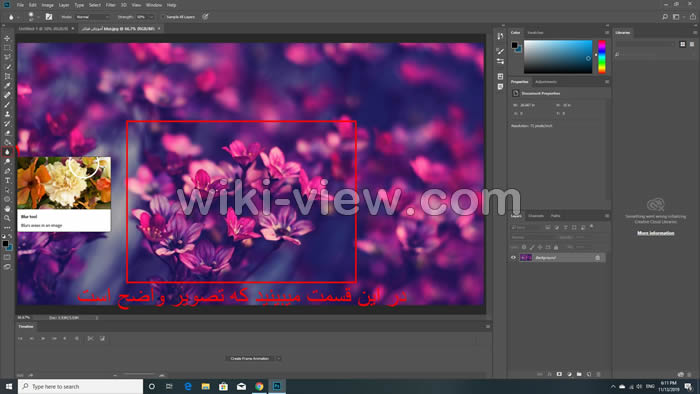Click the Background layer thumbnail
The width and height of the screenshot is (700, 394).
pyautogui.click(x=526, y=257)
